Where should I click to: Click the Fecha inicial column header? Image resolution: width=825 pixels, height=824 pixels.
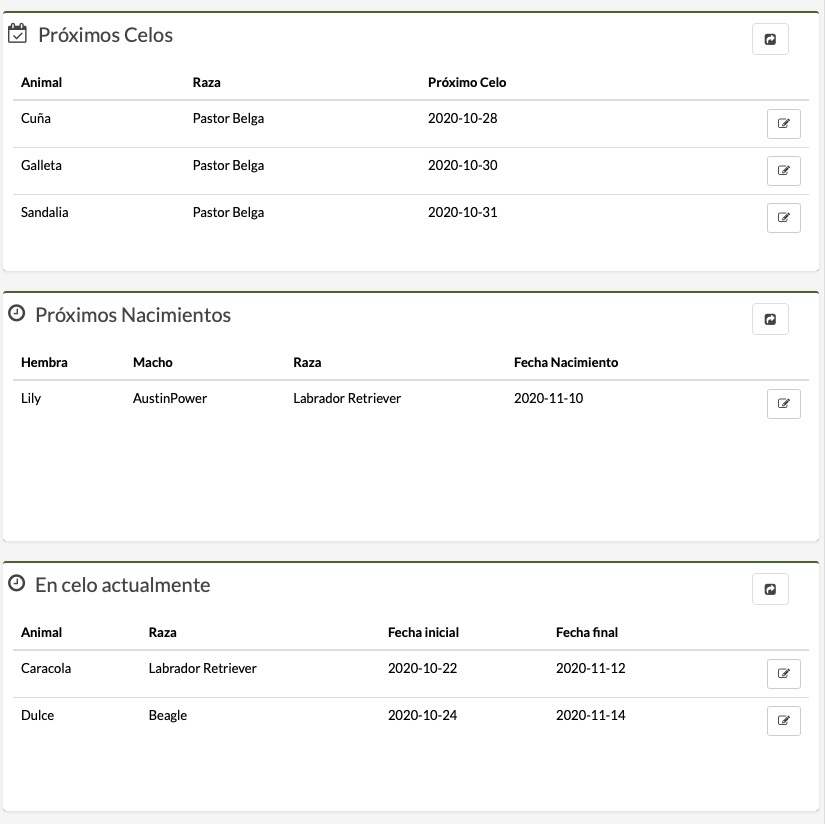[423, 632]
